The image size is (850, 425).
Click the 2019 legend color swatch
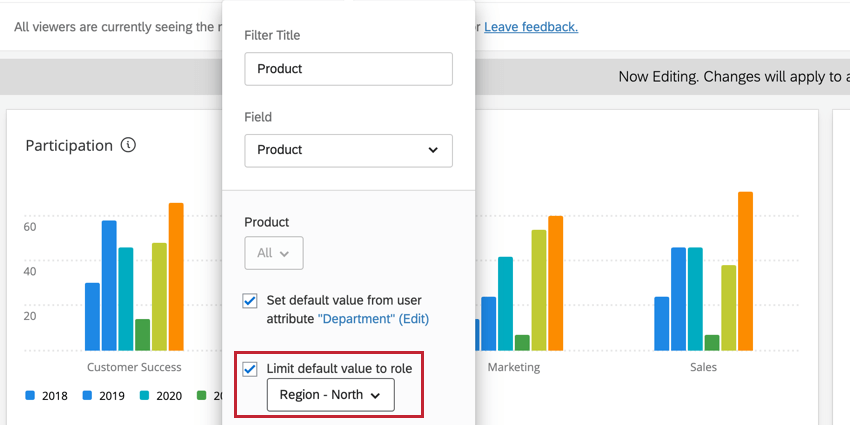pyautogui.click(x=88, y=396)
